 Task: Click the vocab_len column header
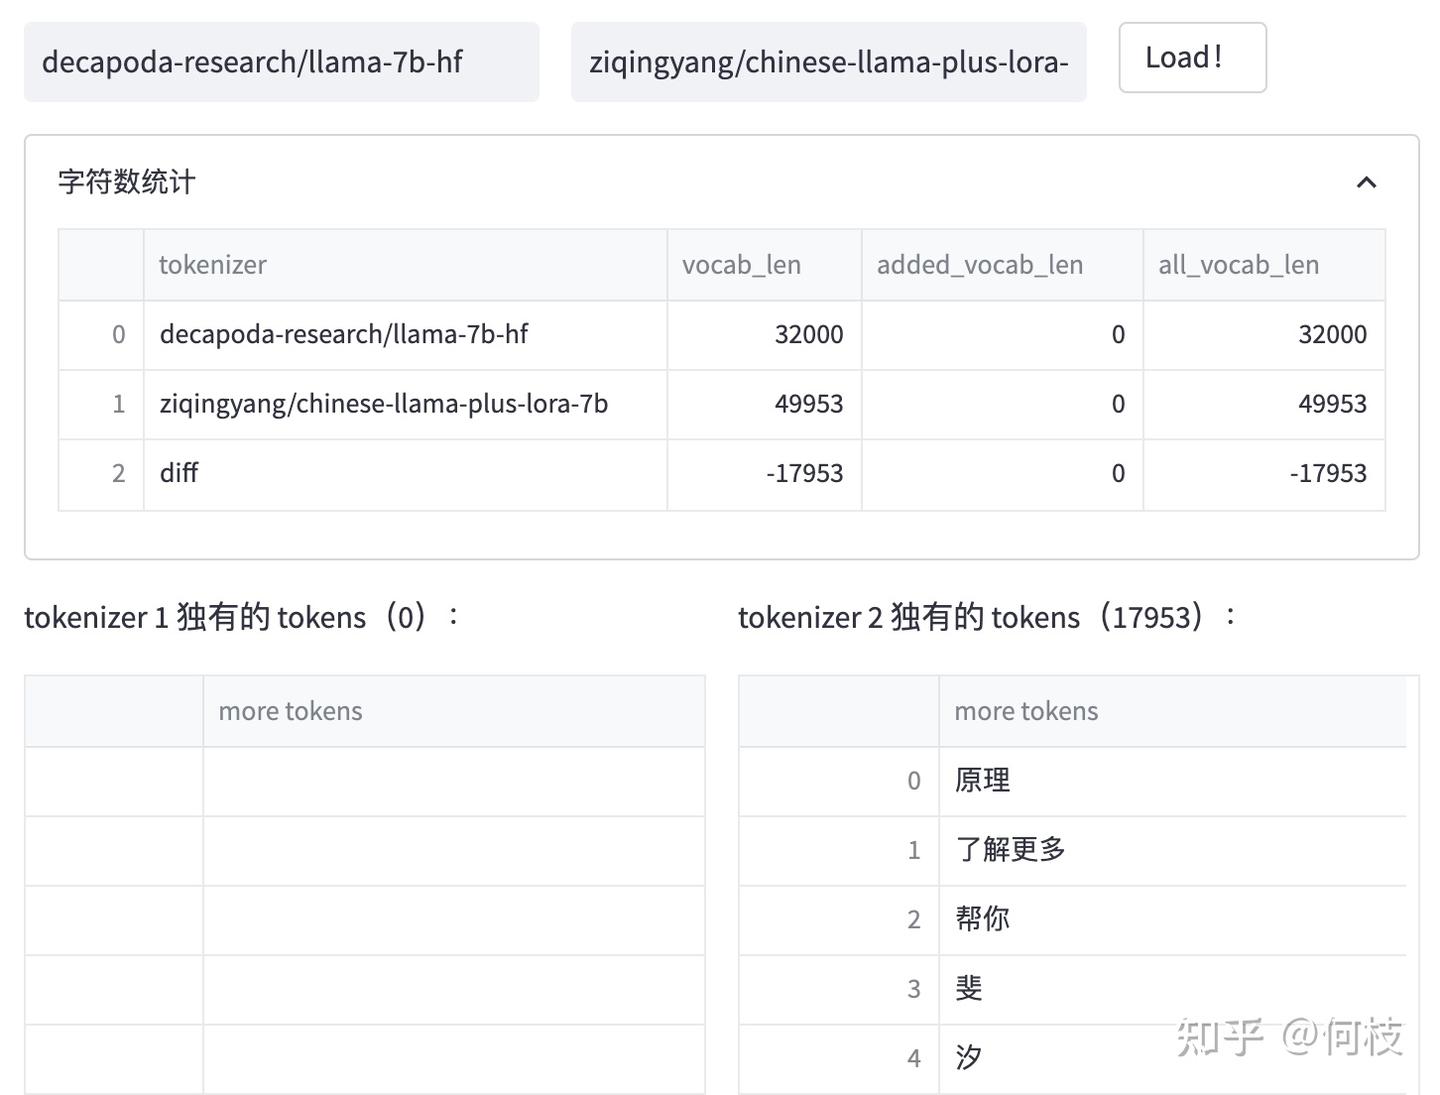tap(764, 265)
